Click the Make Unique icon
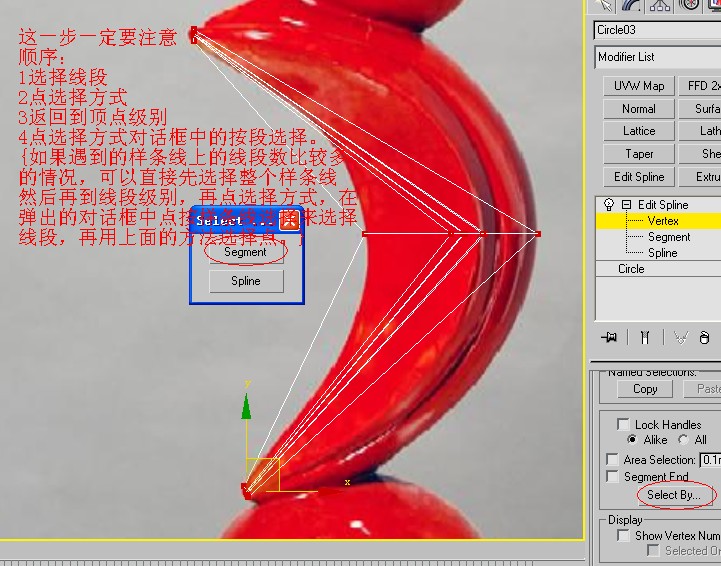The height and width of the screenshot is (566, 721). pyautogui.click(x=681, y=338)
